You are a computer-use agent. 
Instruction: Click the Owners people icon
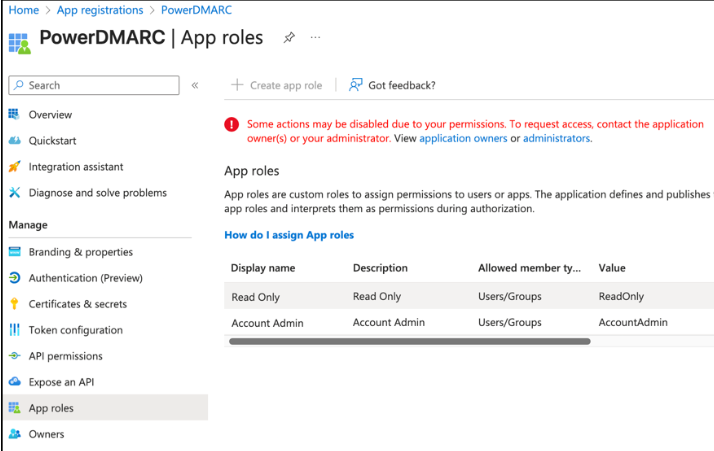point(15,434)
